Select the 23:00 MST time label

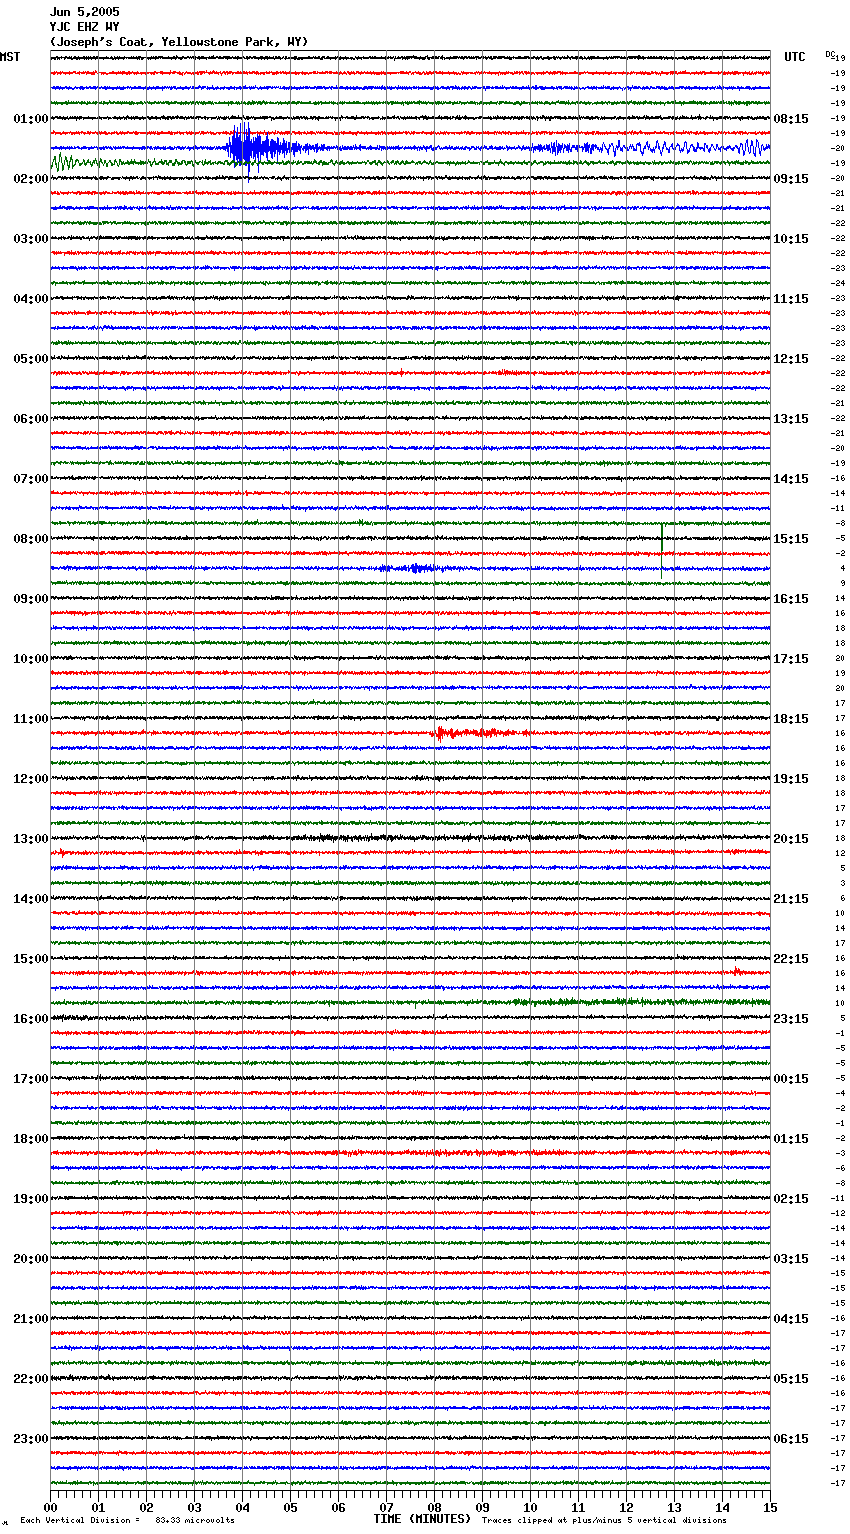[x=31, y=1439]
